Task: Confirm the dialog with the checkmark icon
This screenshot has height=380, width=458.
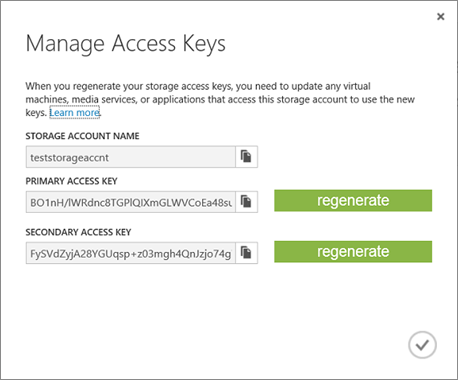Action: coord(422,345)
